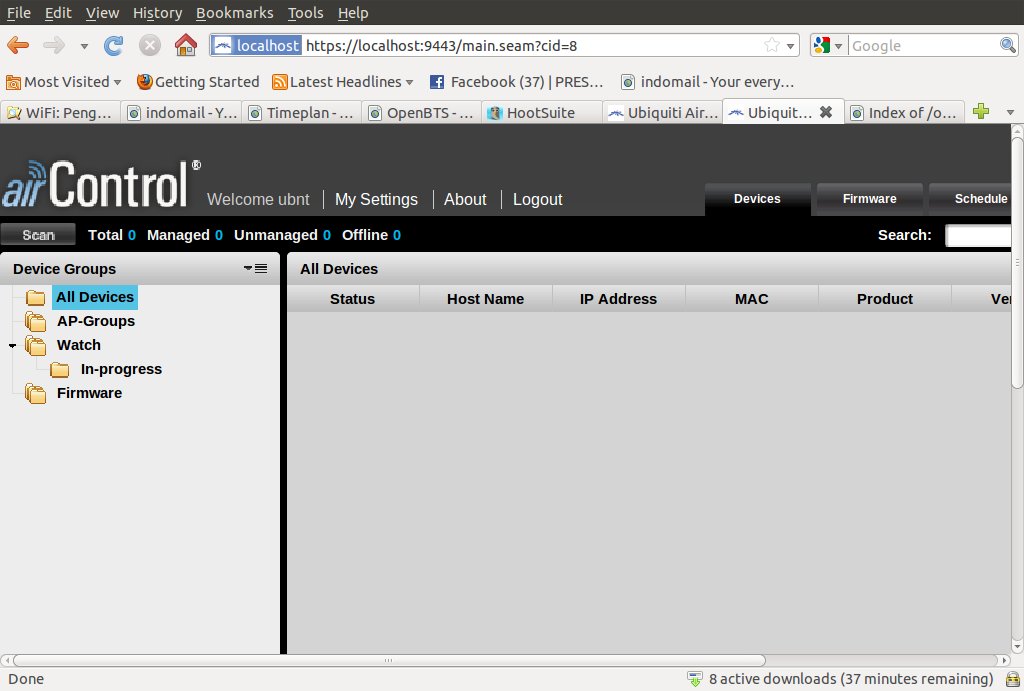Image resolution: width=1024 pixels, height=691 pixels.
Task: Click the airControl Search input field
Action: [978, 236]
